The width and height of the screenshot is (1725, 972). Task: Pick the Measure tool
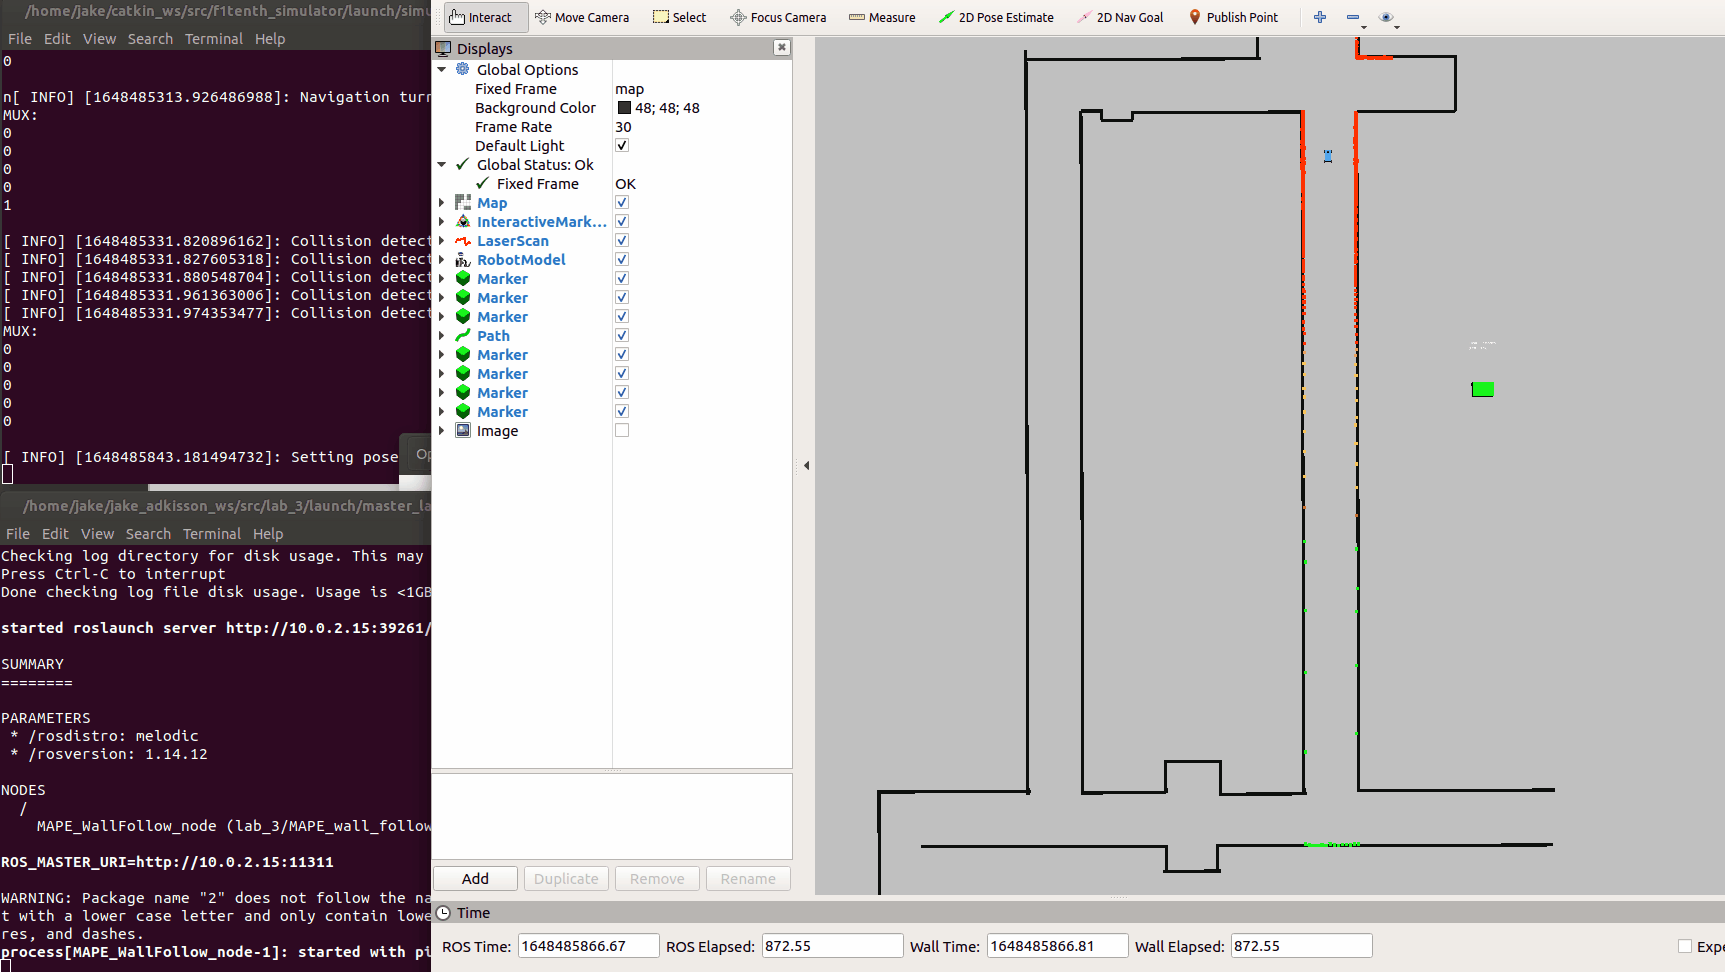[x=882, y=17]
